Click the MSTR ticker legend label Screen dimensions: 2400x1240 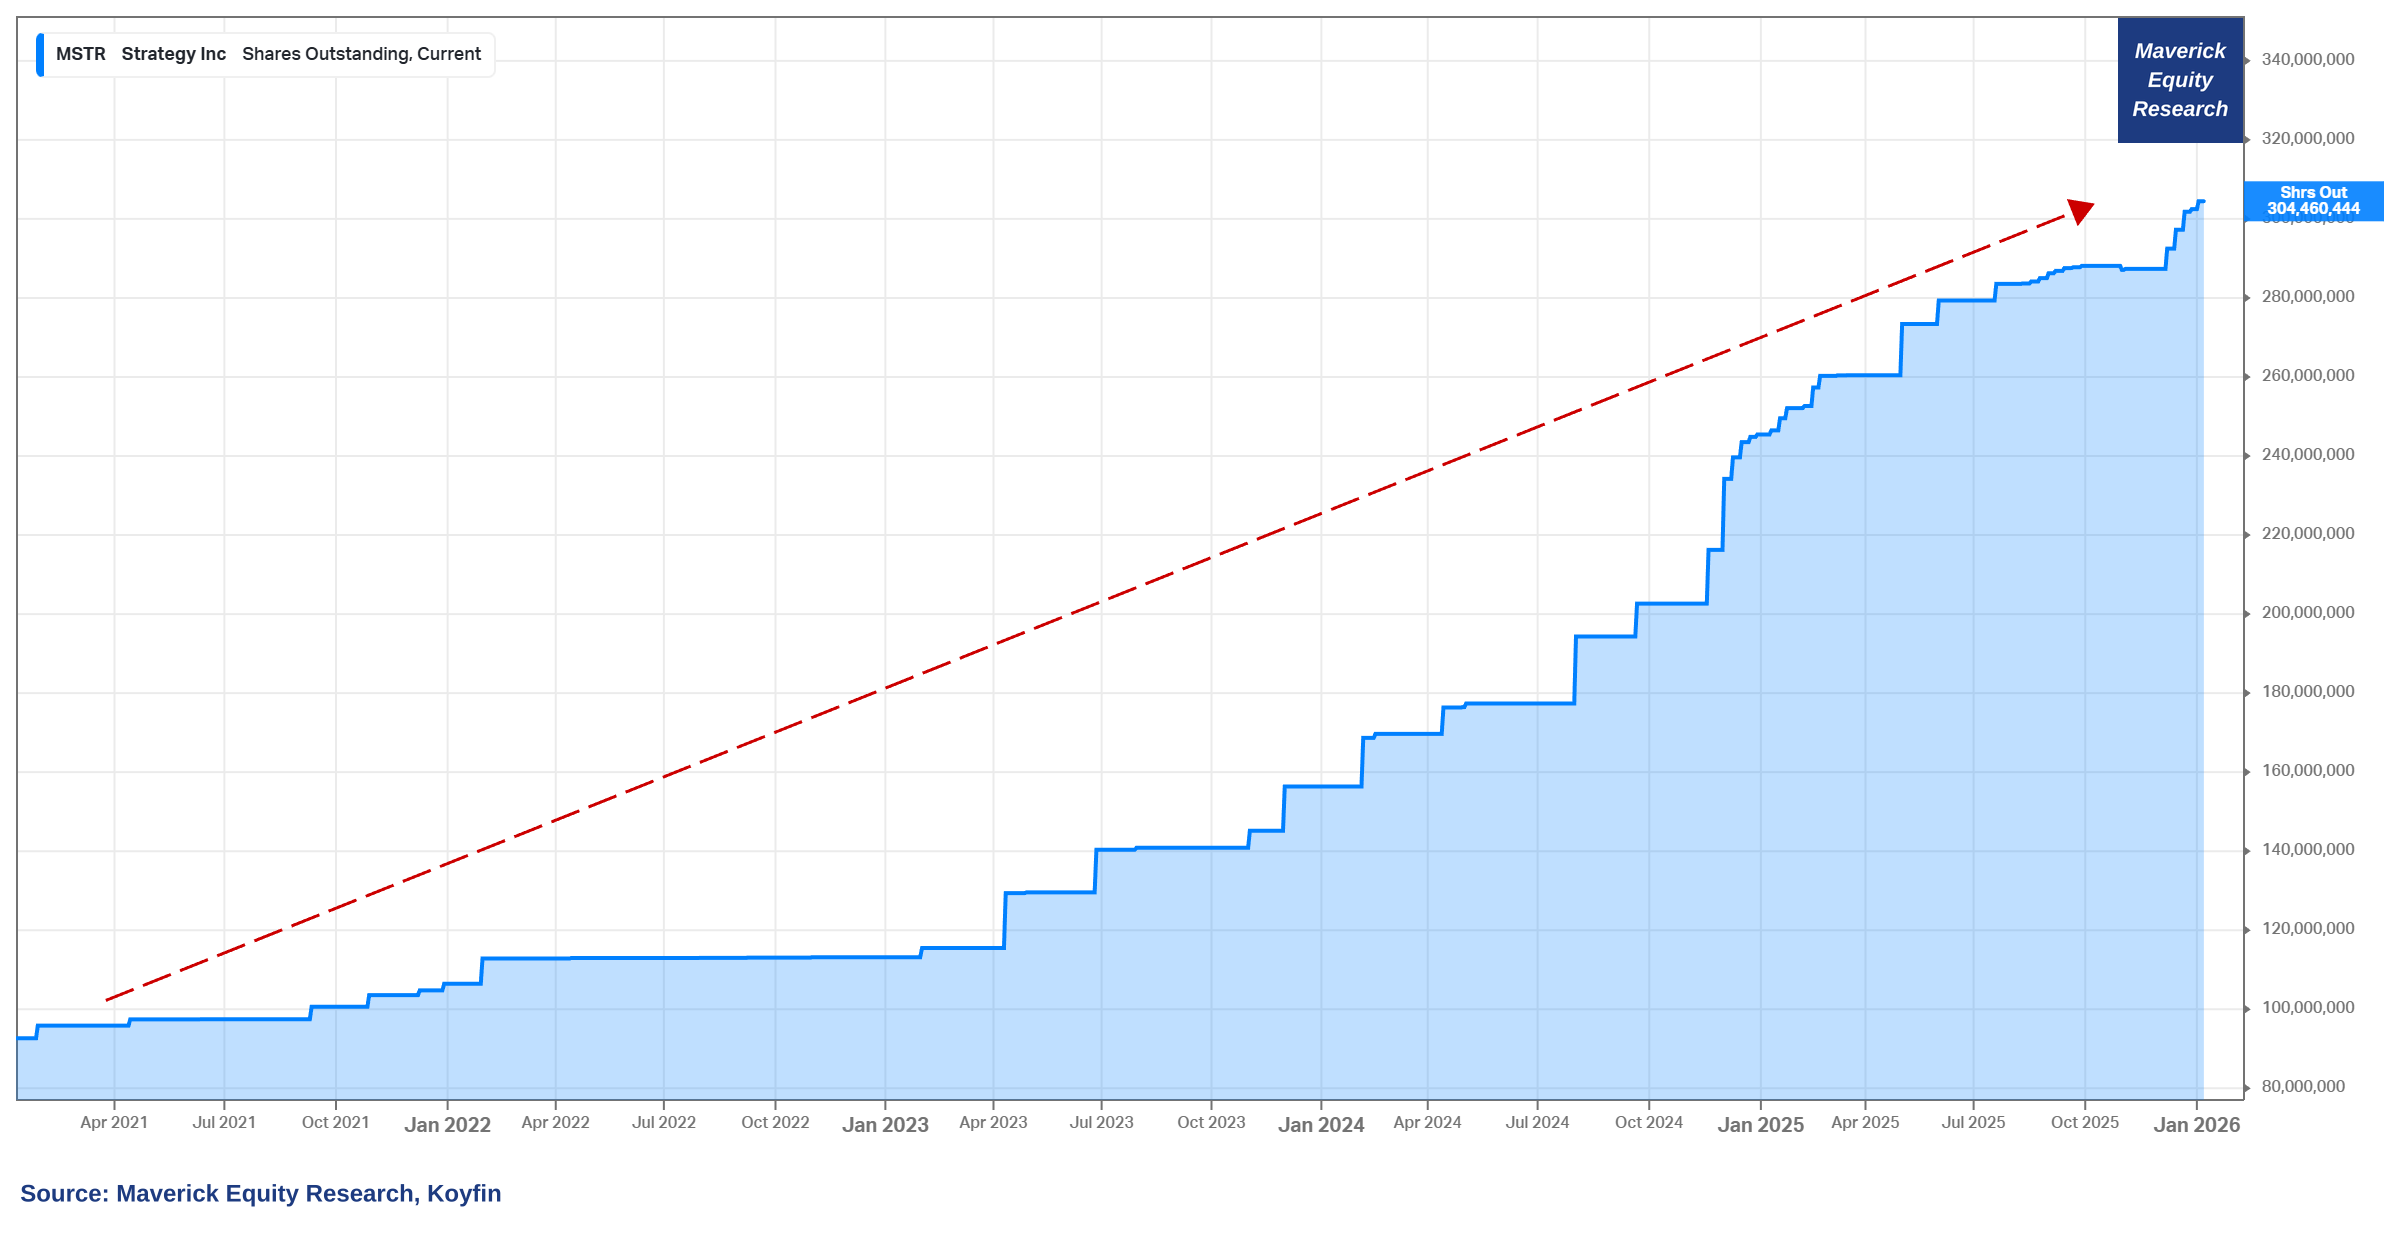click(80, 54)
